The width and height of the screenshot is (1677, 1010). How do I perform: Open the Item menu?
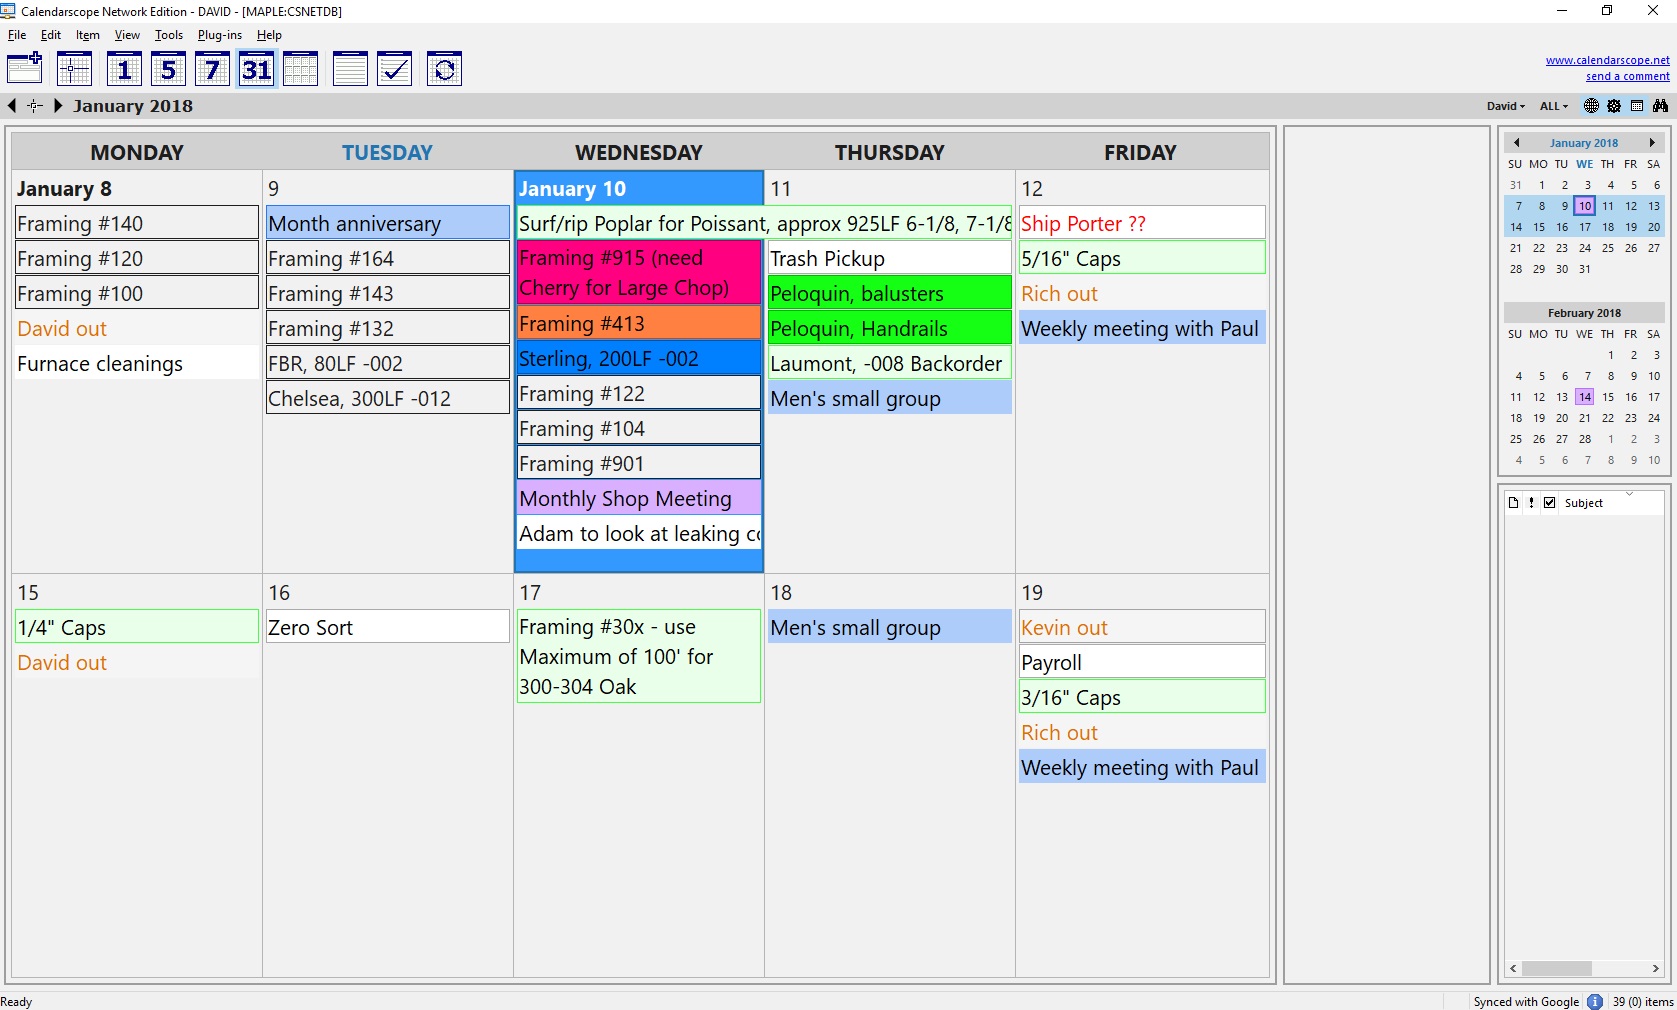[x=88, y=35]
